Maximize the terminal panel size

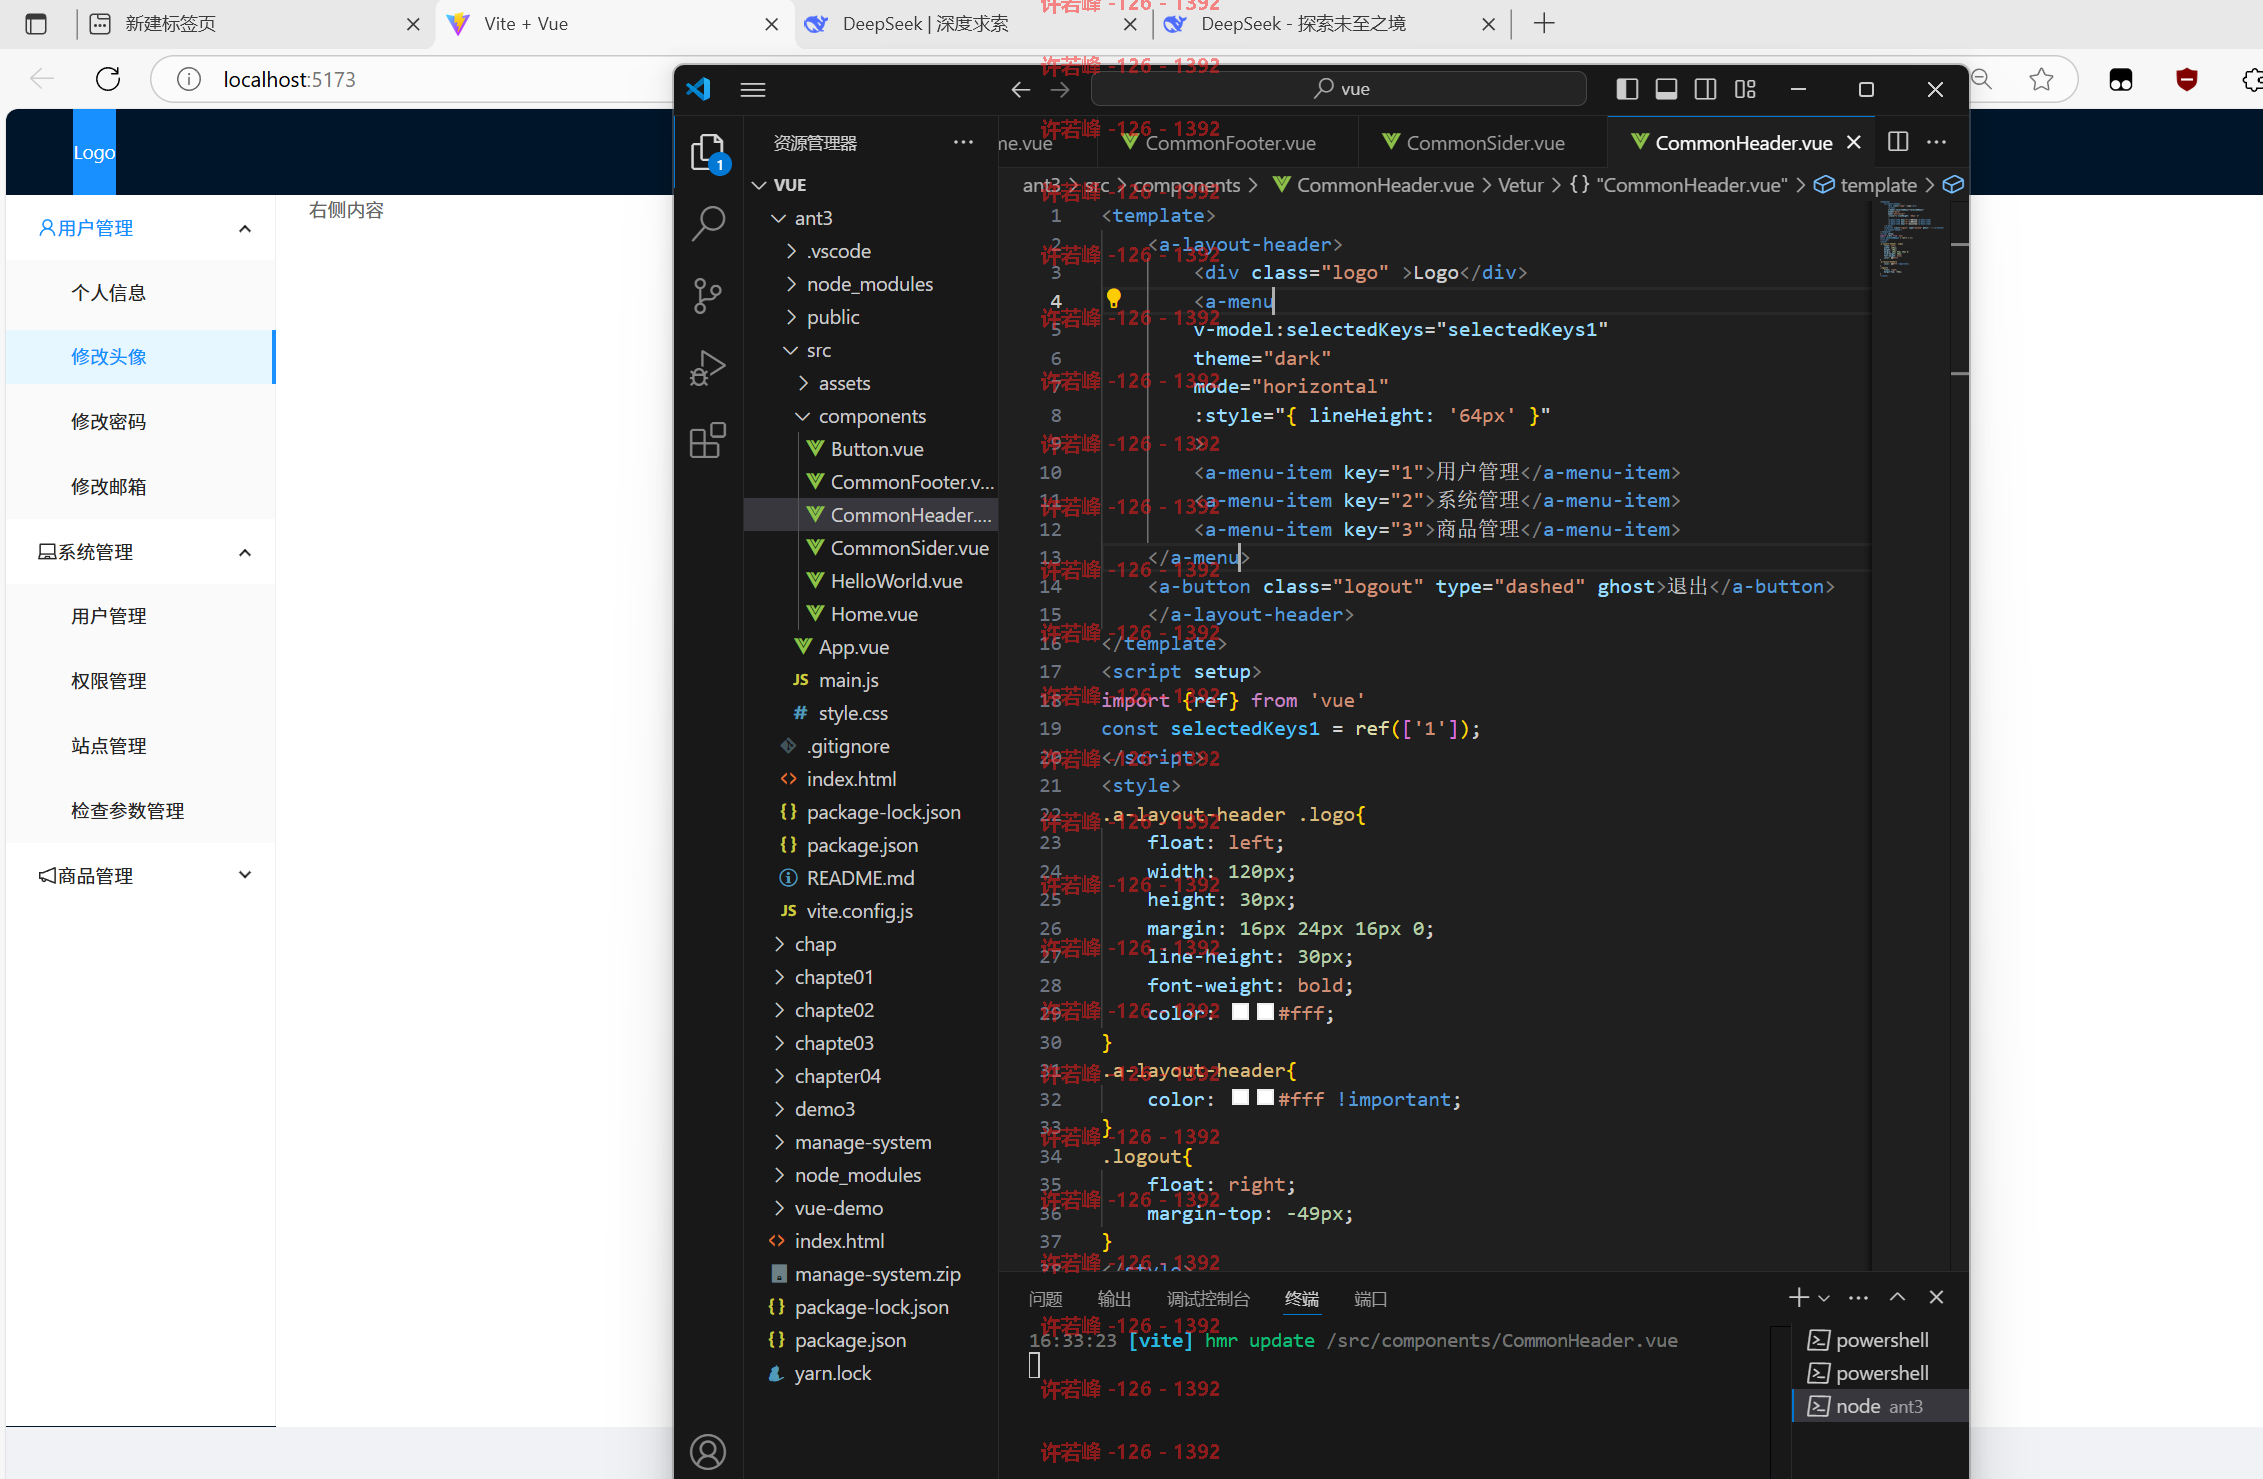[1897, 1297]
